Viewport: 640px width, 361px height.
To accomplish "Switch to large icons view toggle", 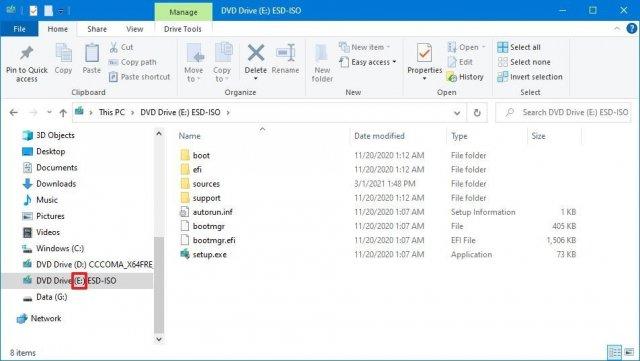I will [630, 352].
